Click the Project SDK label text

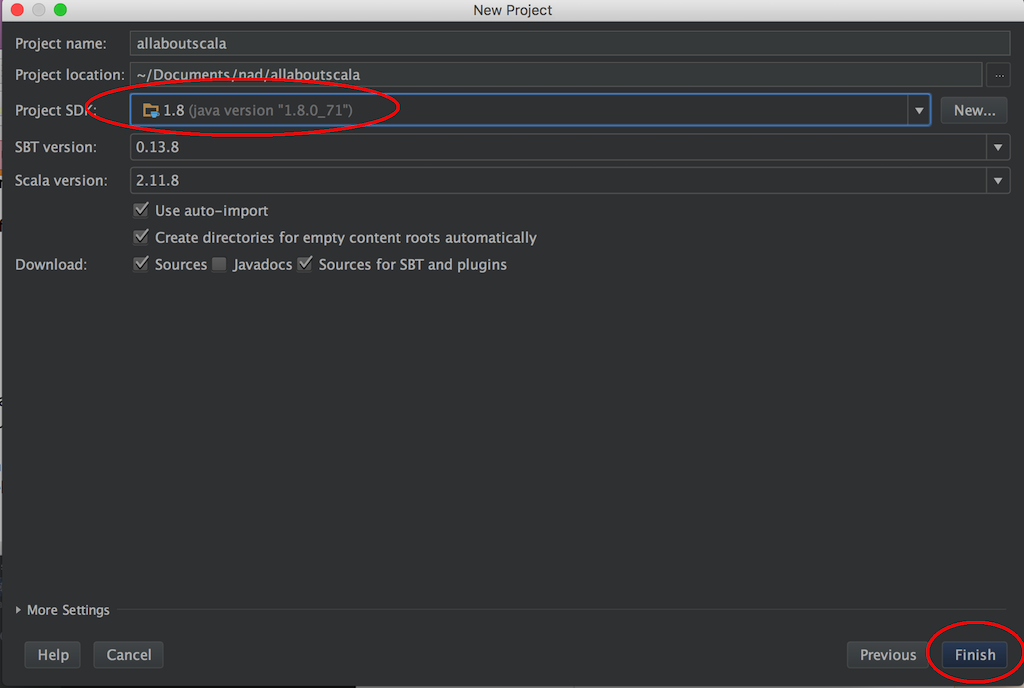click(x=56, y=110)
